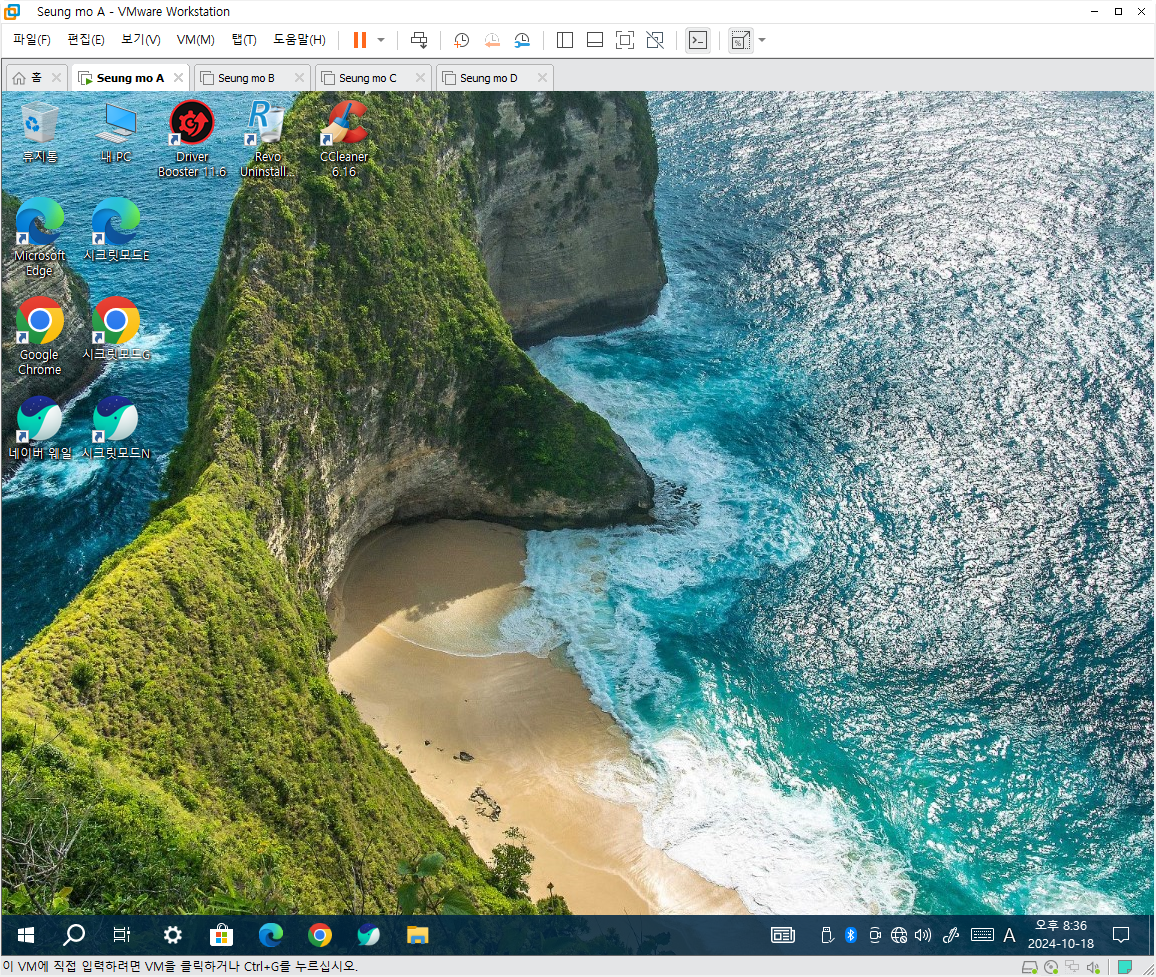Open guest taskbar search
Viewport: 1156px width, 977px height.
(74, 935)
